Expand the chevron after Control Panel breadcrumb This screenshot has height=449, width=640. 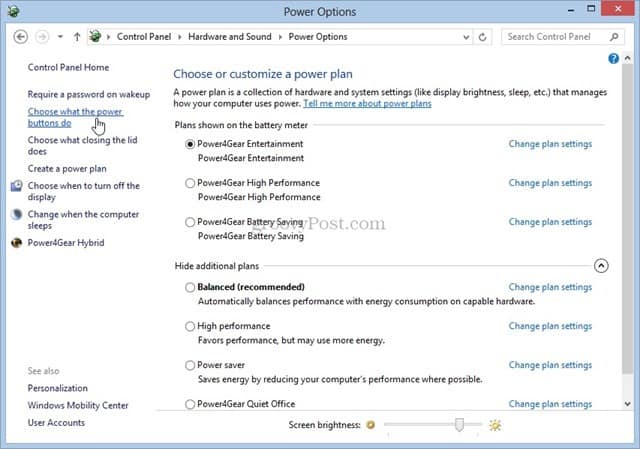[179, 37]
